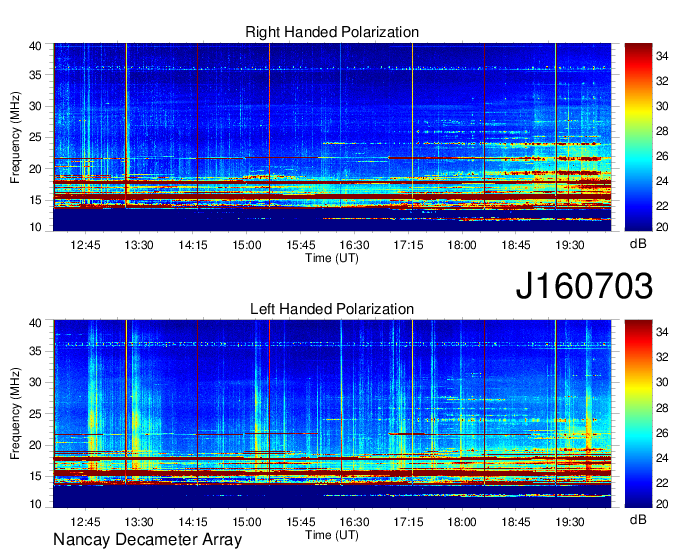Click 22 dB label on Left Handed colorbar
This screenshot has width=680, height=552.
coord(662,483)
